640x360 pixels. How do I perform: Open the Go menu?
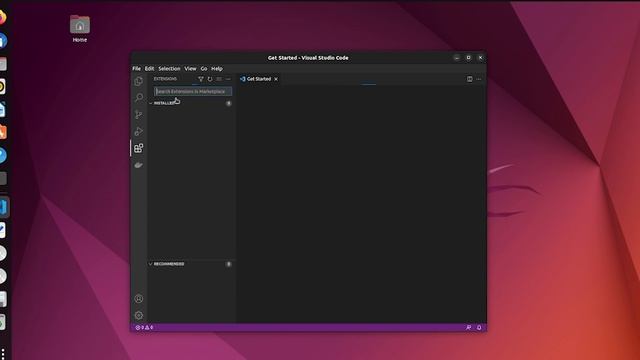204,69
